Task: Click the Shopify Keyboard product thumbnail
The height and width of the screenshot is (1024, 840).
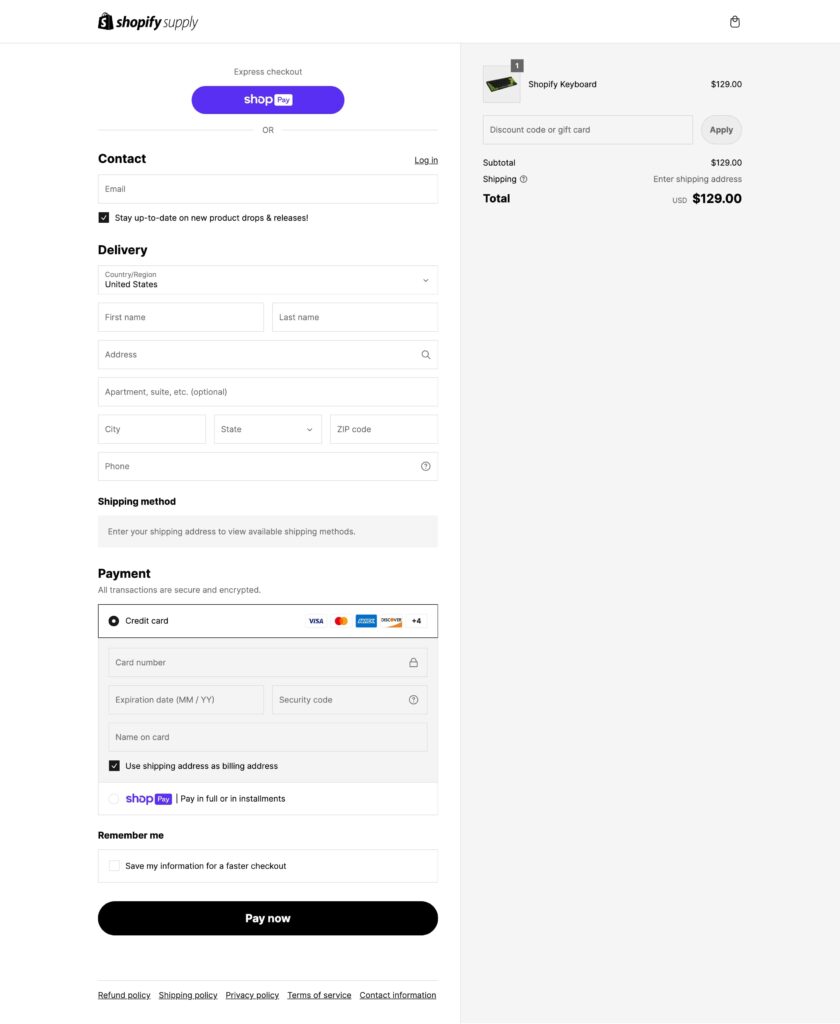Action: pyautogui.click(x=502, y=84)
